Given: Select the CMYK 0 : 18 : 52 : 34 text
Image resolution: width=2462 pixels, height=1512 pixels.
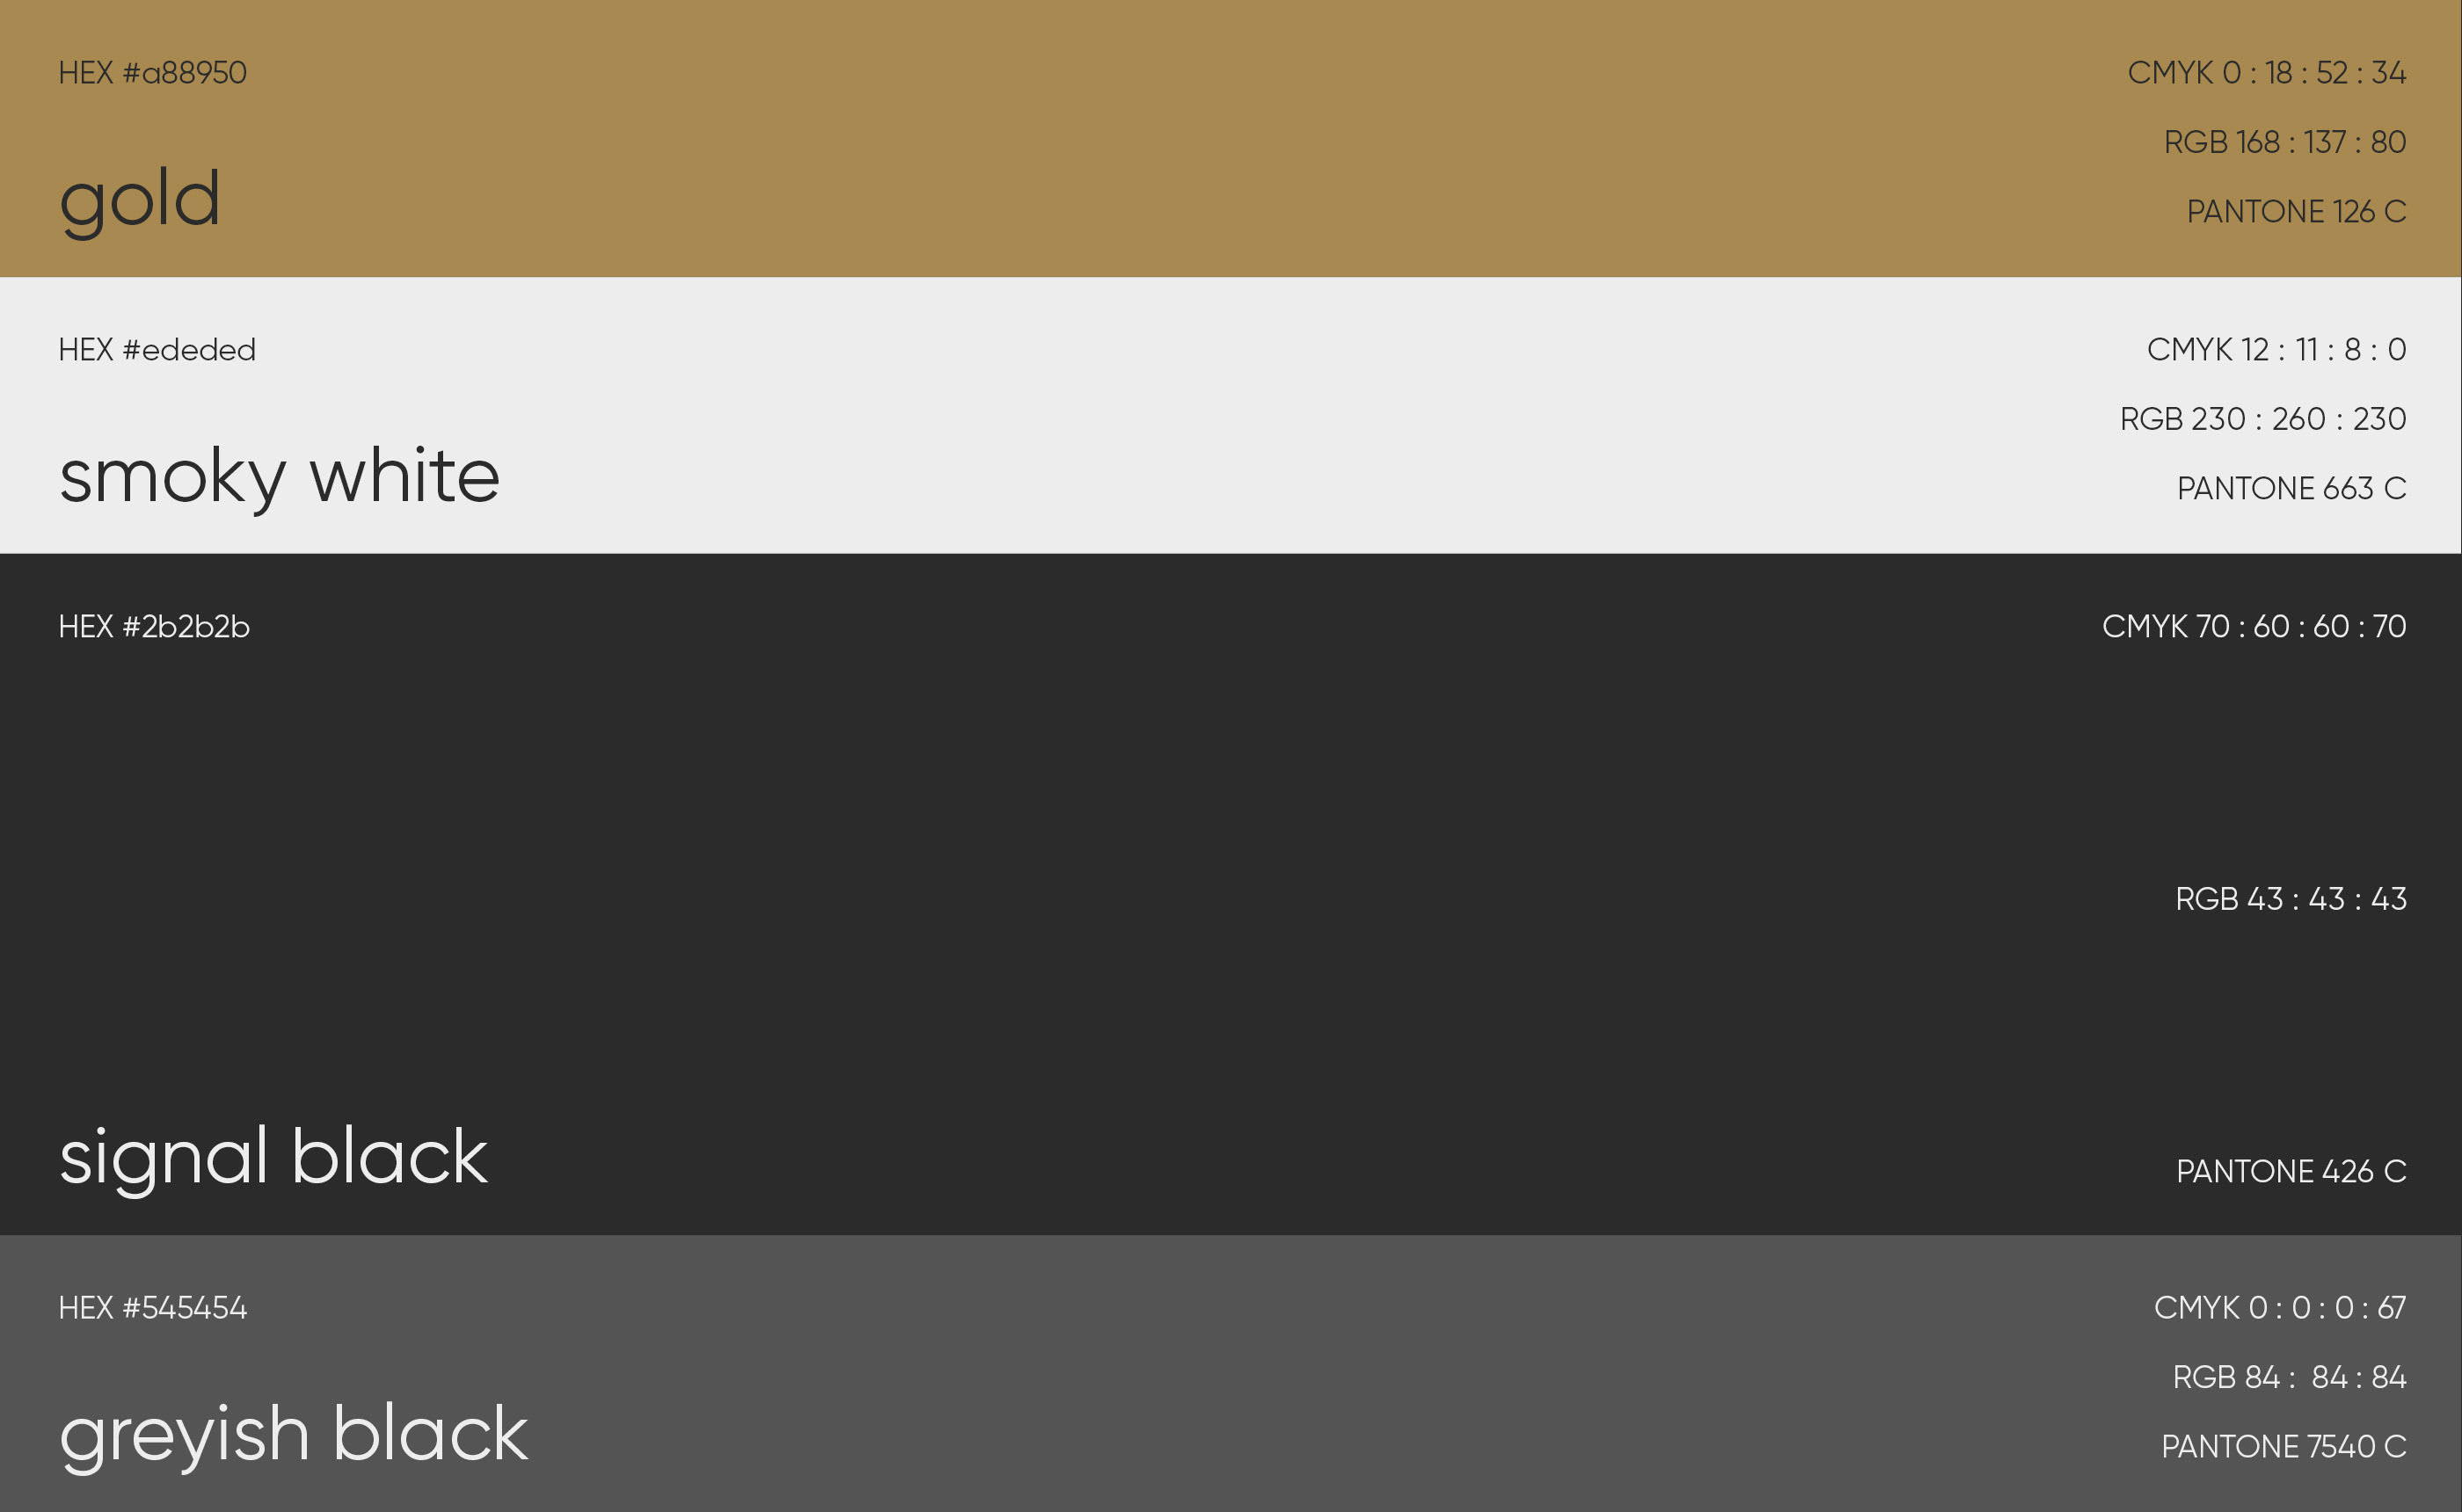Looking at the screenshot, I should coord(2266,73).
